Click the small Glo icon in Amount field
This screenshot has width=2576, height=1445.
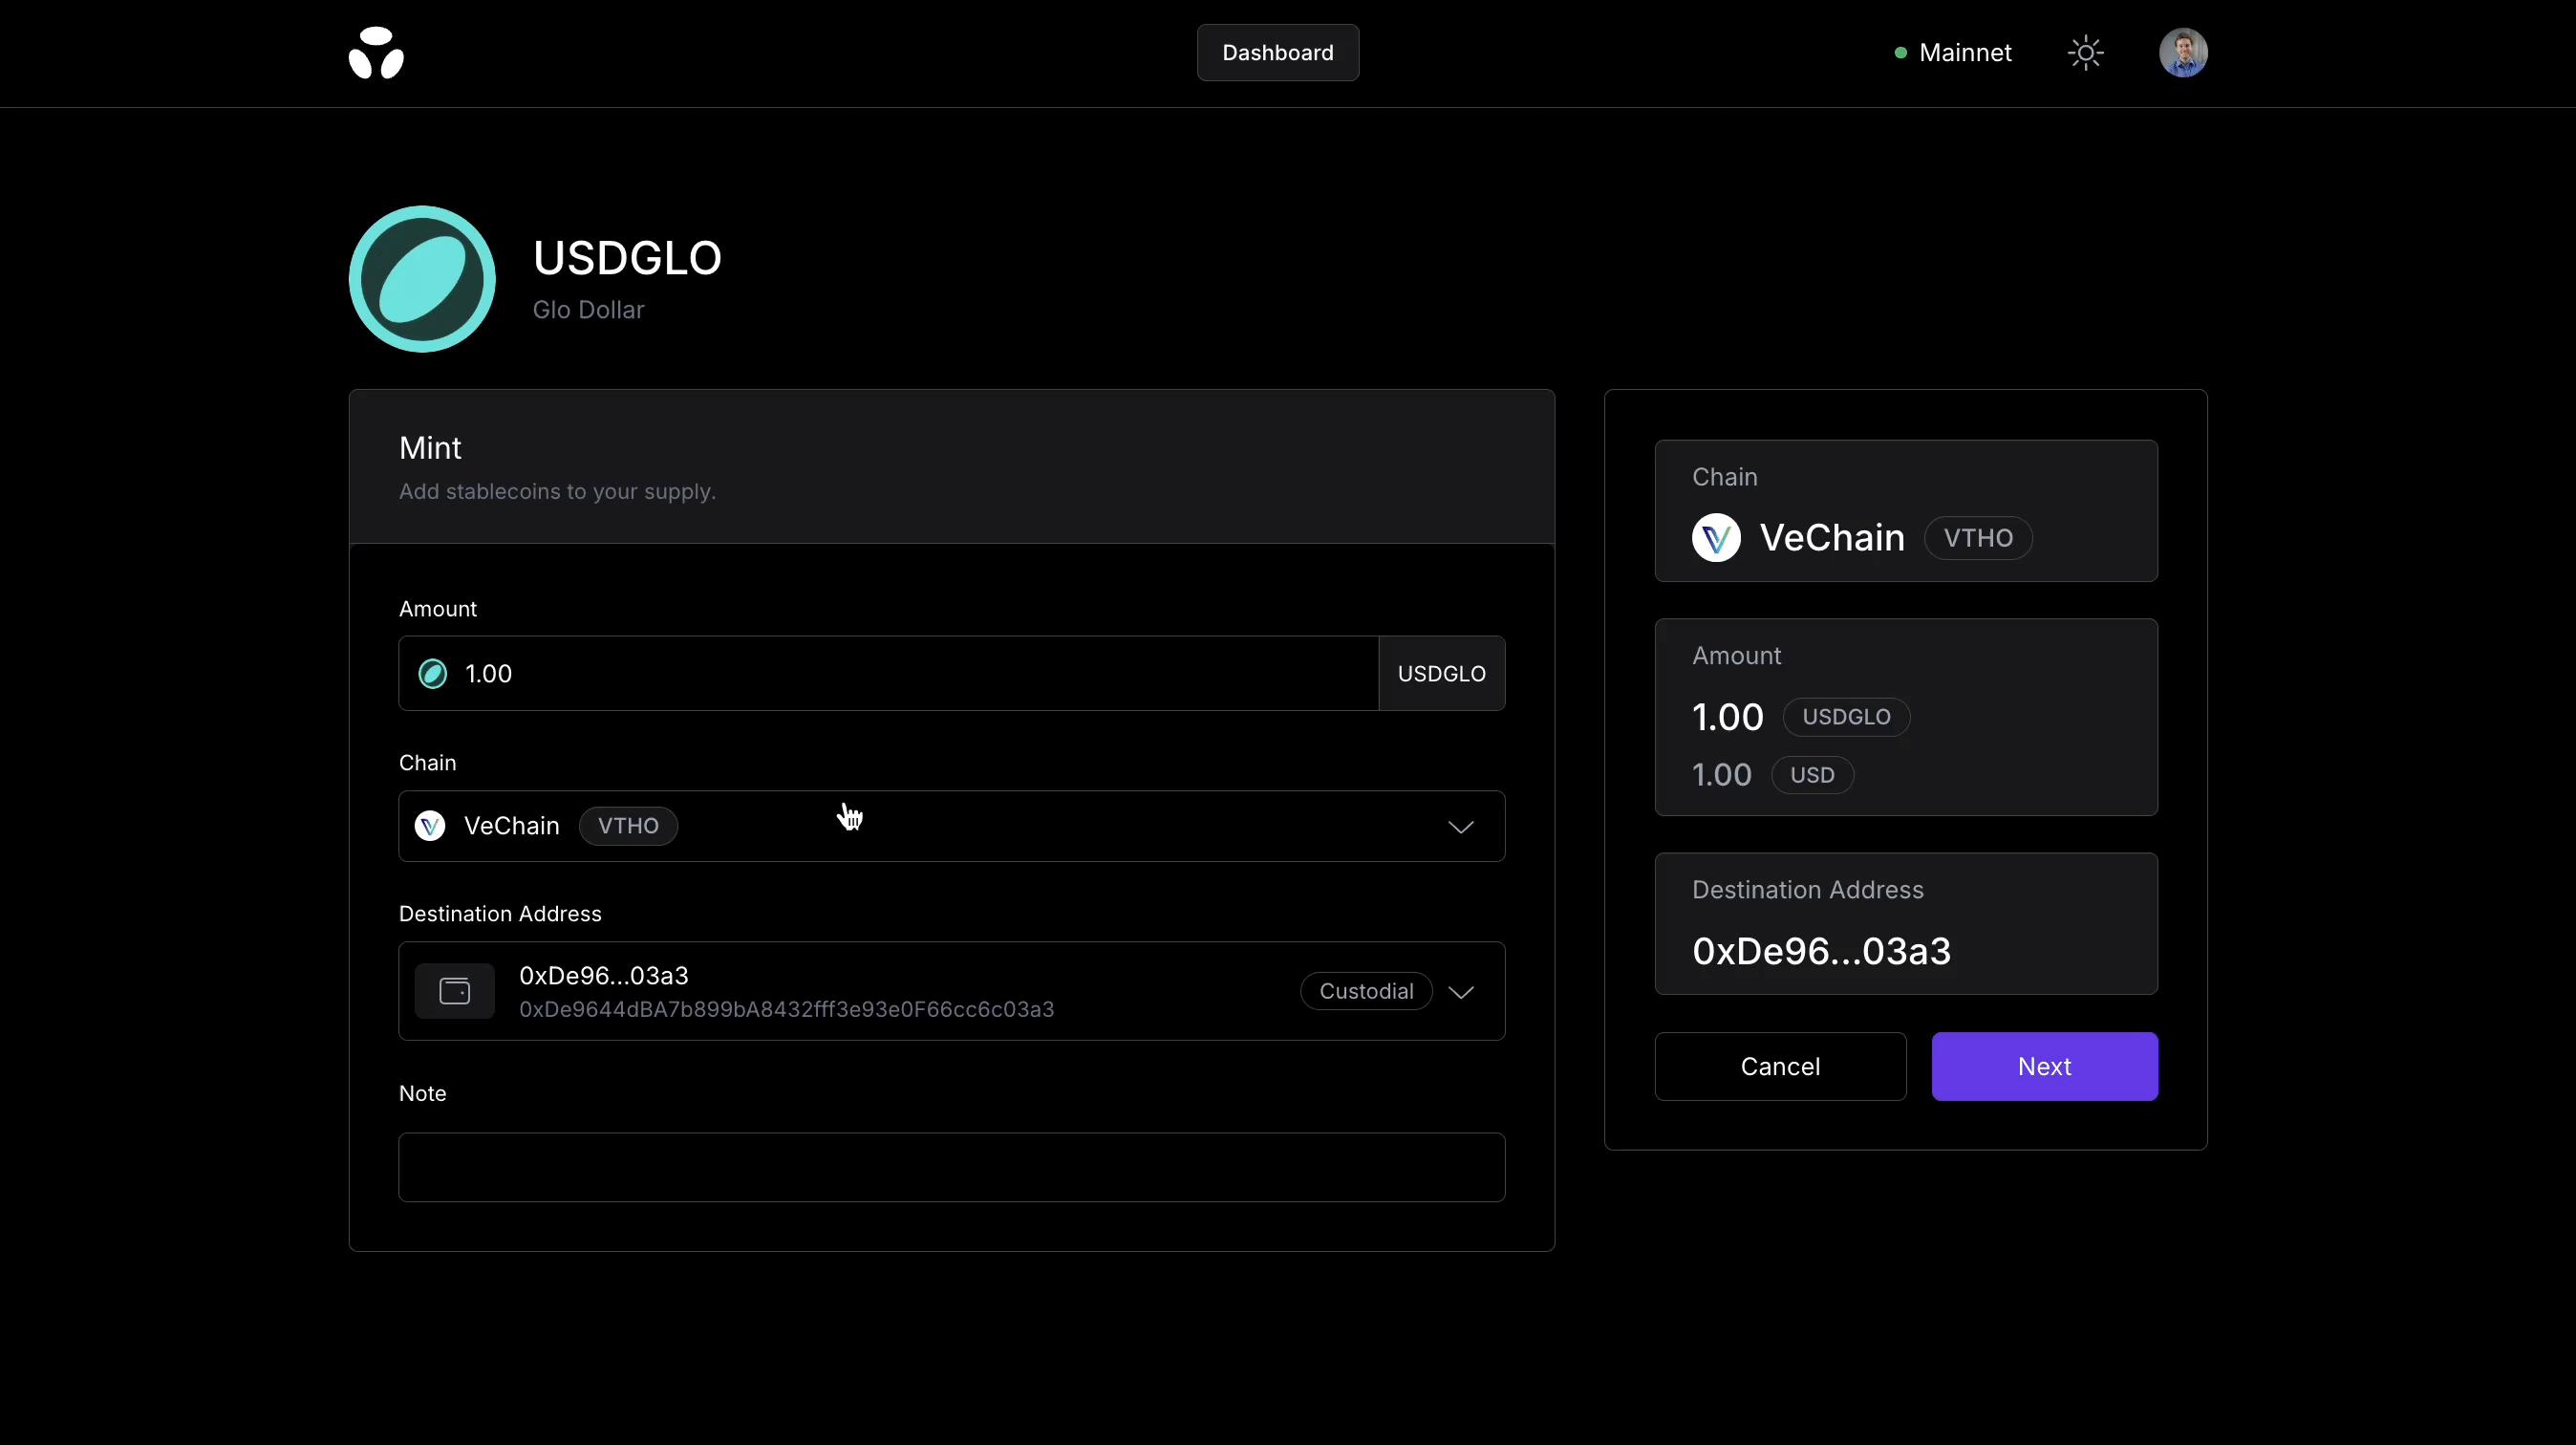coord(433,674)
